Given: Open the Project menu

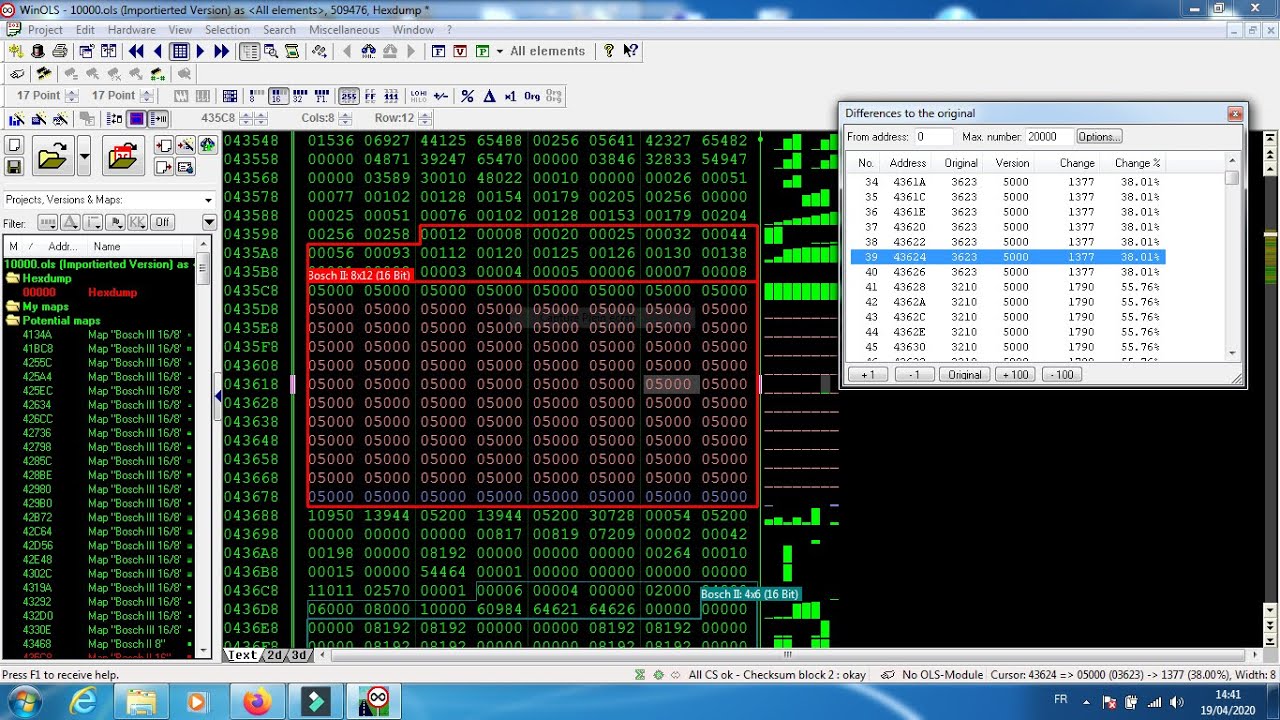Looking at the screenshot, I should (x=45, y=30).
